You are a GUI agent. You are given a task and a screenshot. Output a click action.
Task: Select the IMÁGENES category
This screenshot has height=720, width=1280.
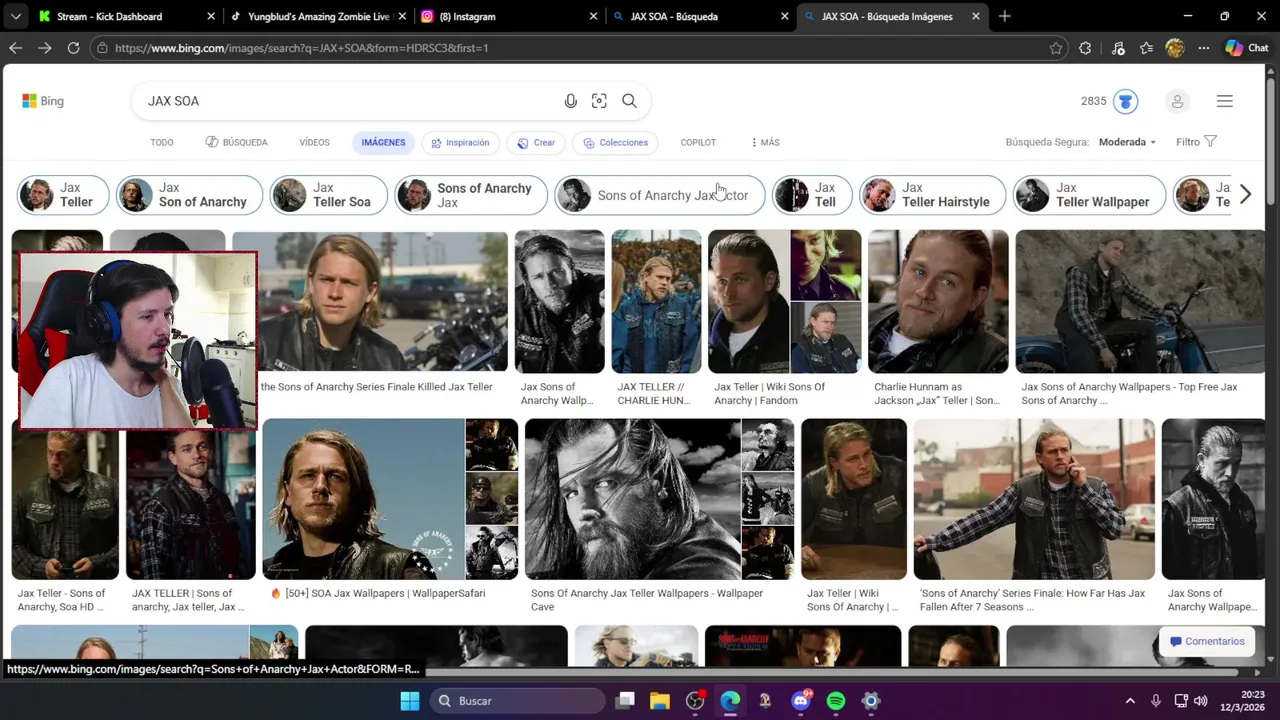click(384, 142)
